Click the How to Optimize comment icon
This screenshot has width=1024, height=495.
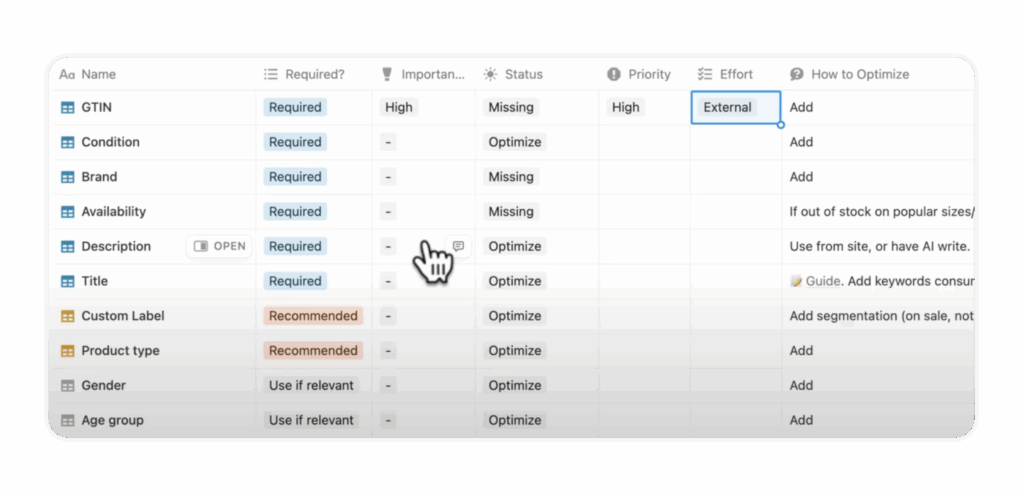coord(797,74)
